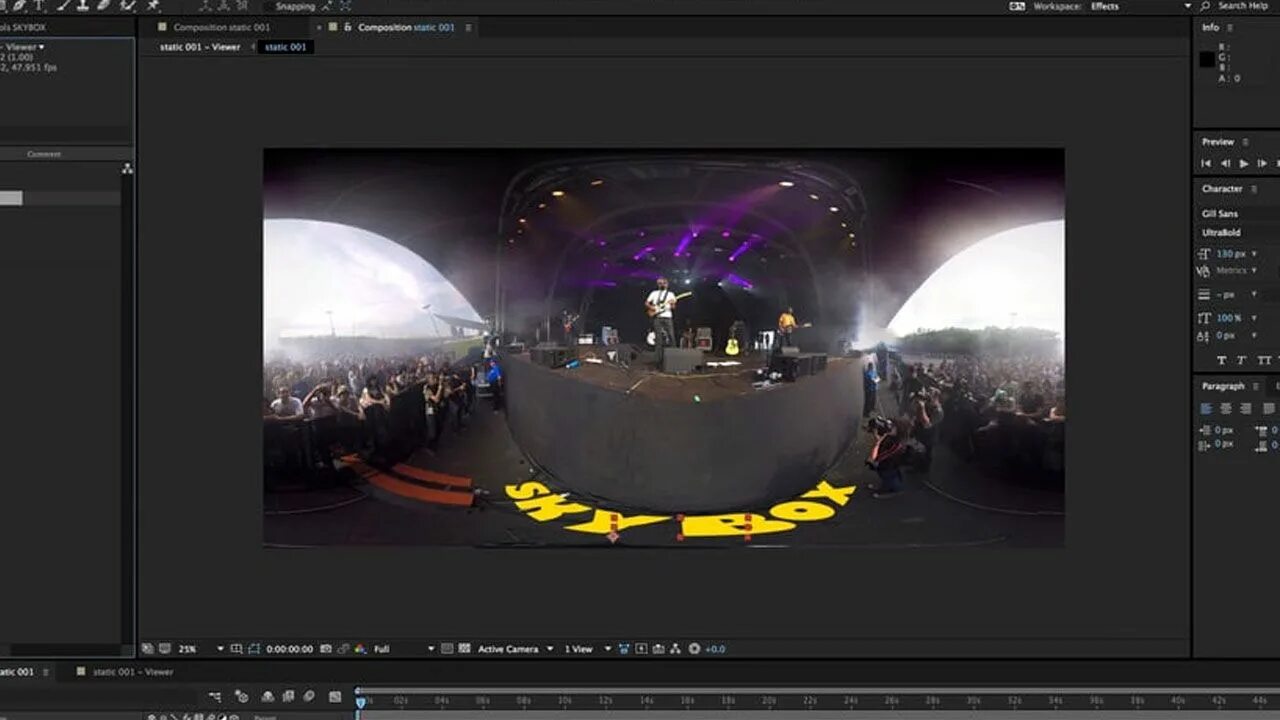Open the 1 View layout dropdown

[x=587, y=649]
